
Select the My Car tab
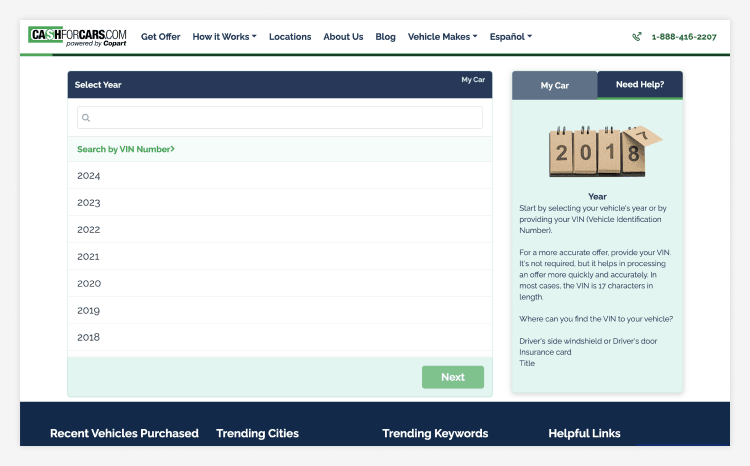click(554, 86)
